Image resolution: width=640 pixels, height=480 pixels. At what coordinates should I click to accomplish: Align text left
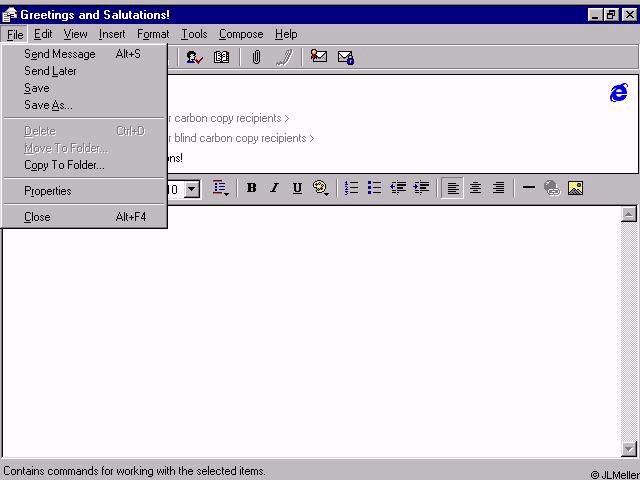pyautogui.click(x=453, y=188)
